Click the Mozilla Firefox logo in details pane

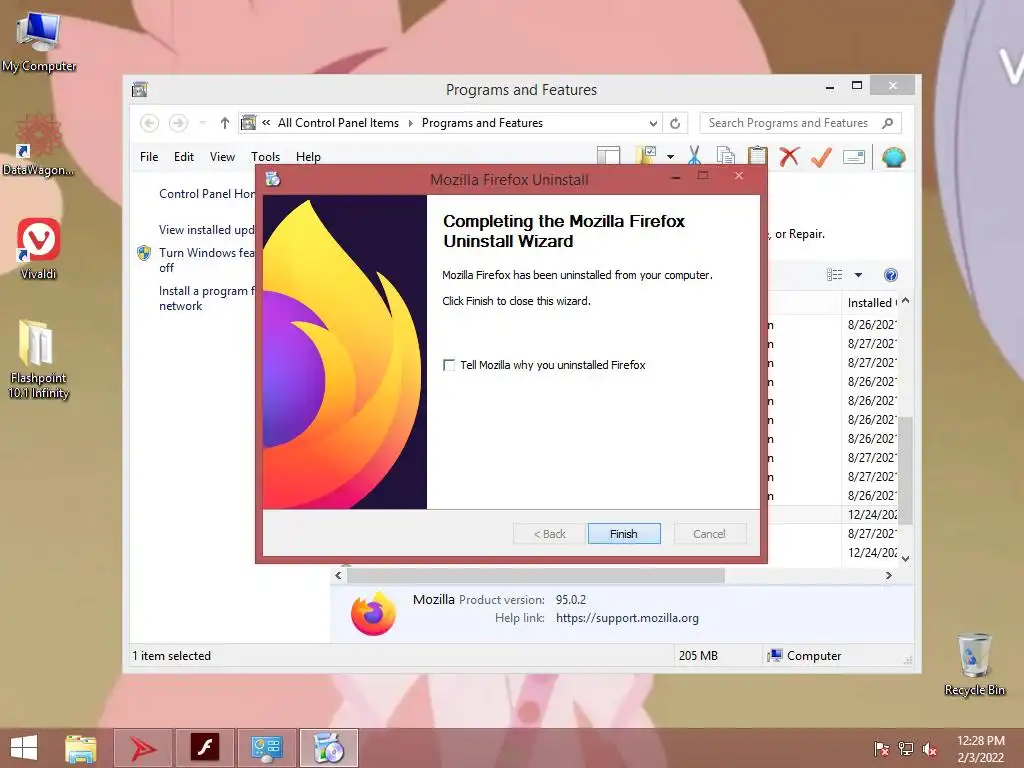373,613
